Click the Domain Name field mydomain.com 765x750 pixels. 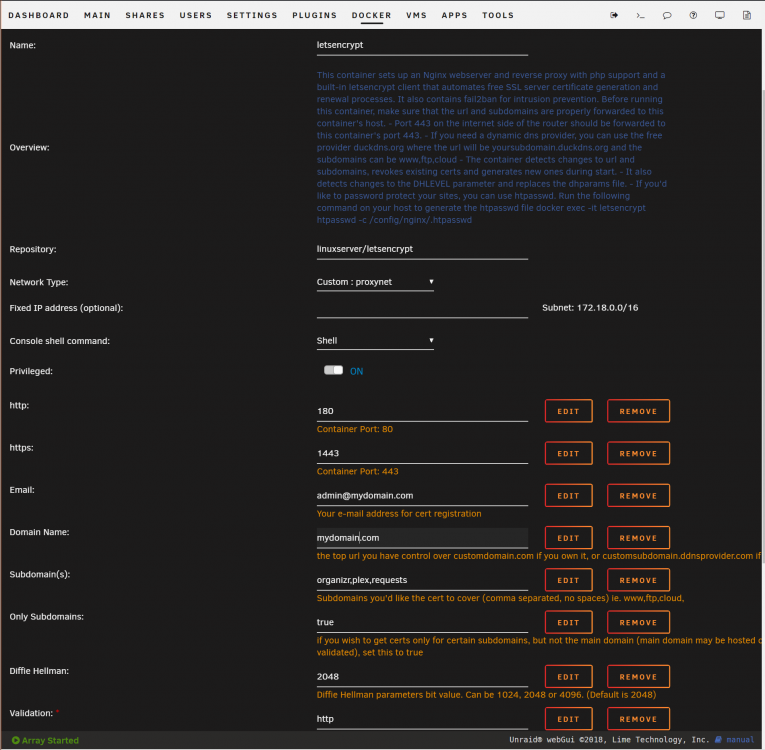tap(422, 538)
